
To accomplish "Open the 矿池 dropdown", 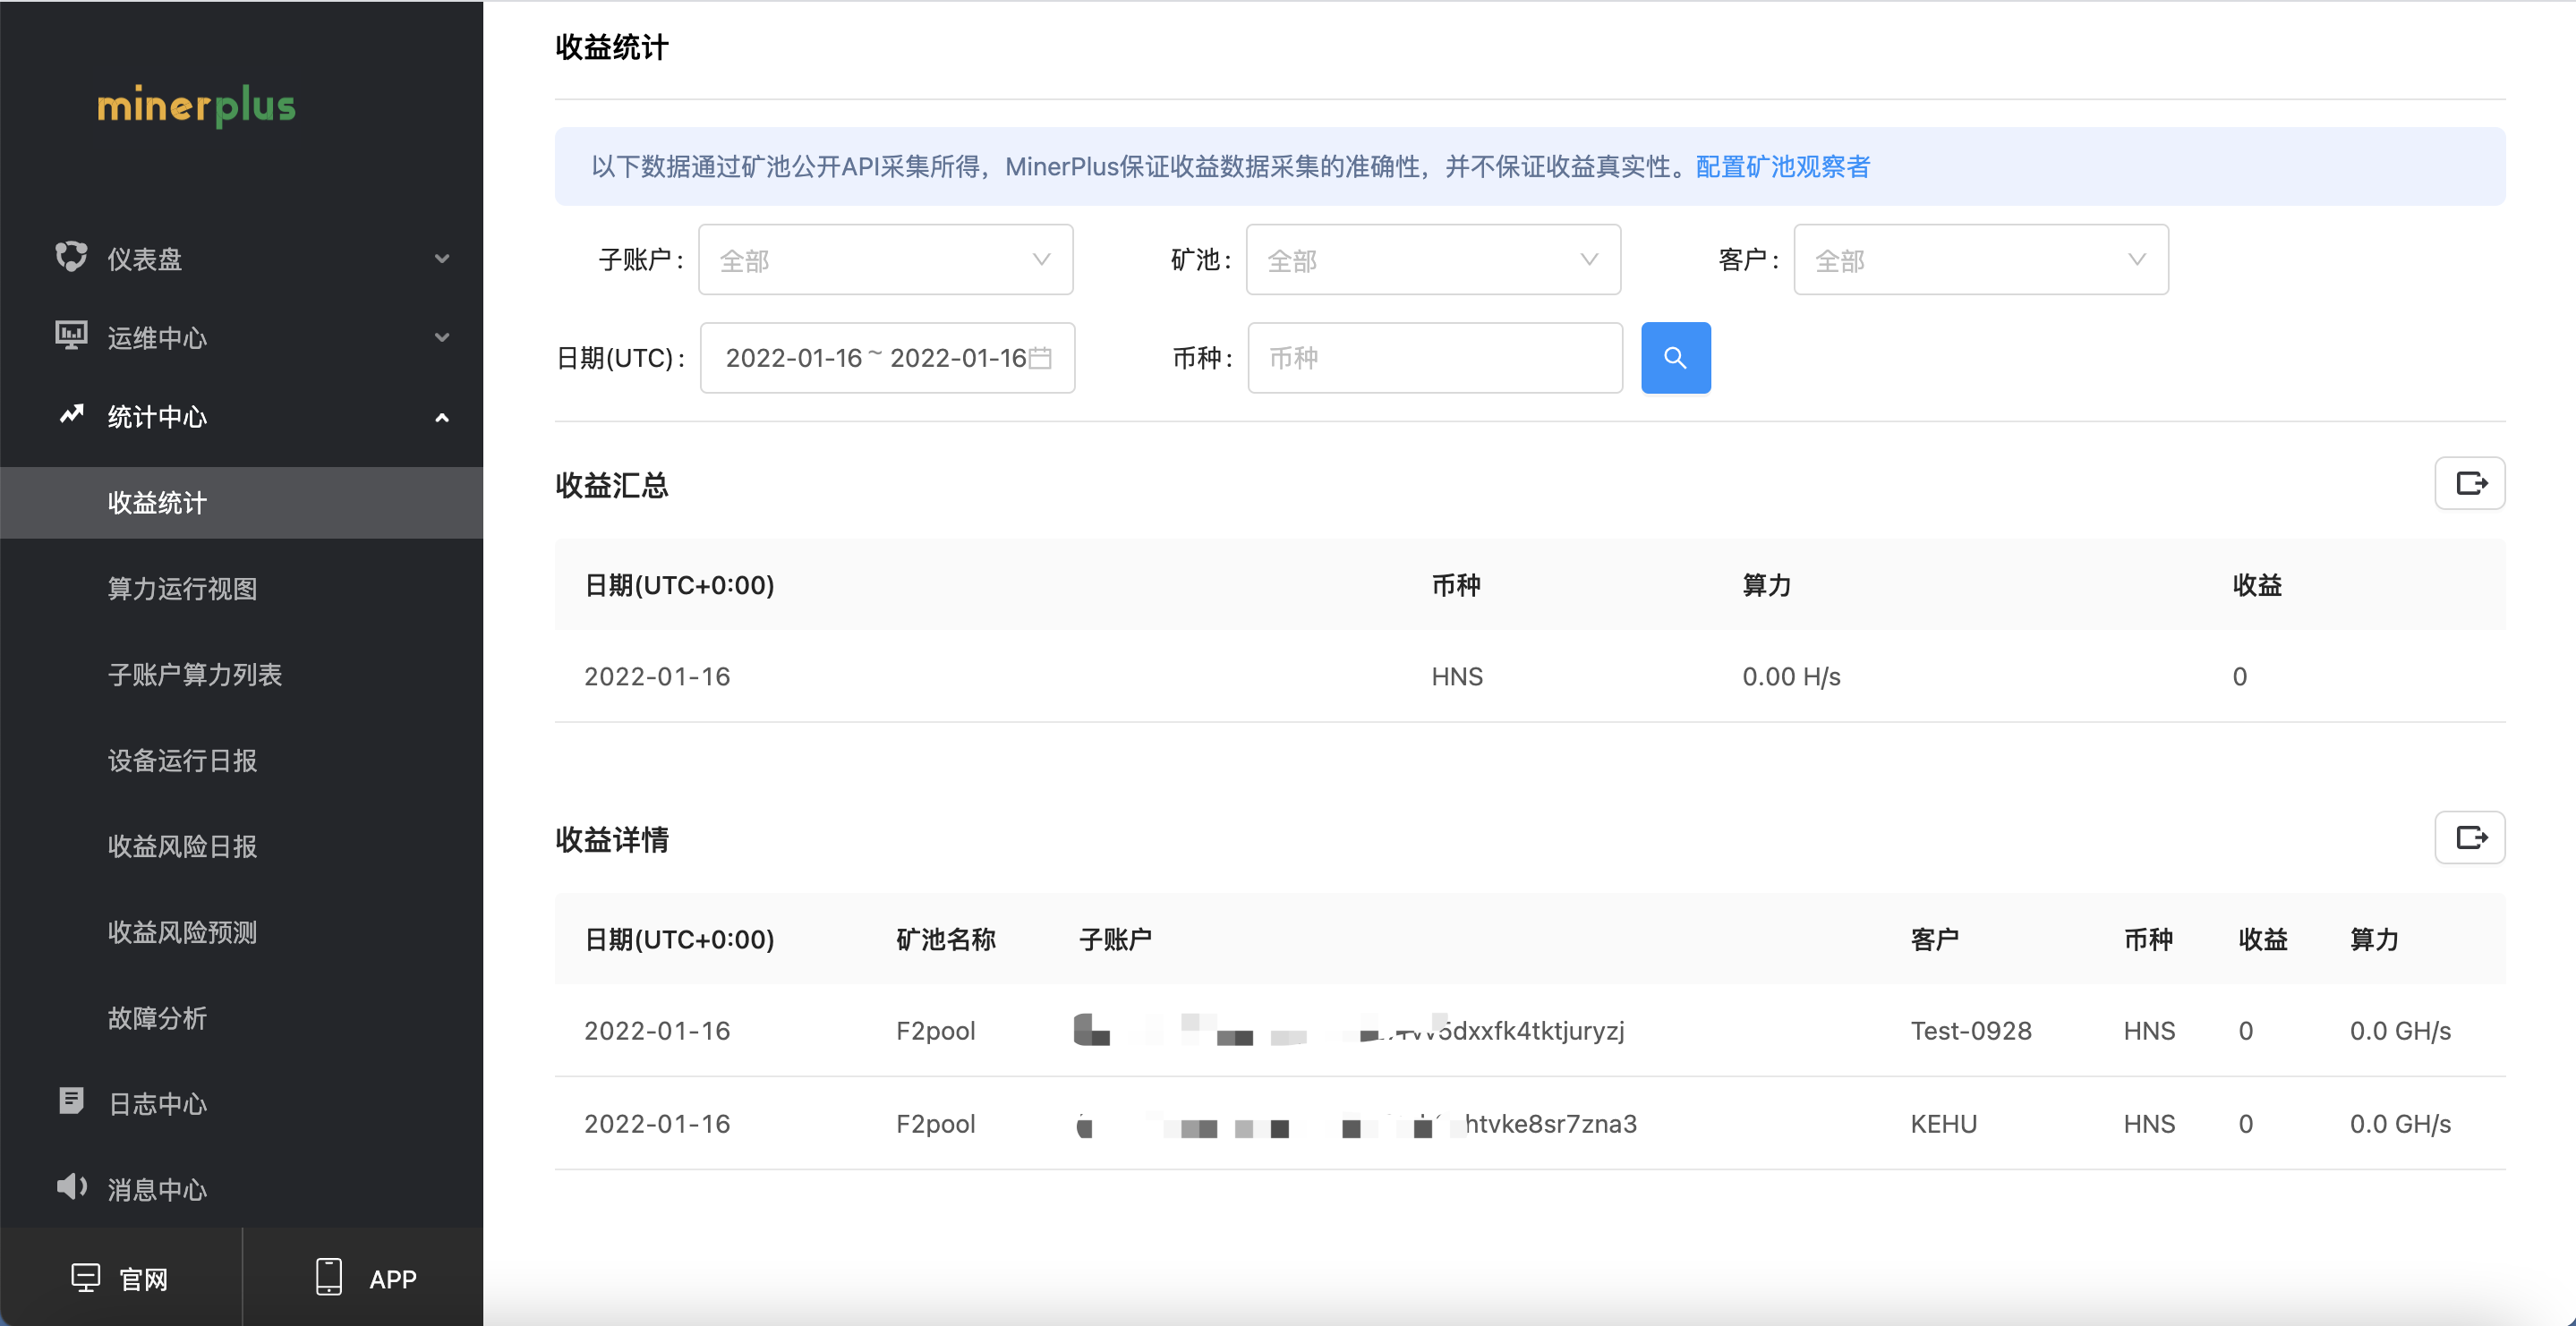I will click(x=1433, y=260).
